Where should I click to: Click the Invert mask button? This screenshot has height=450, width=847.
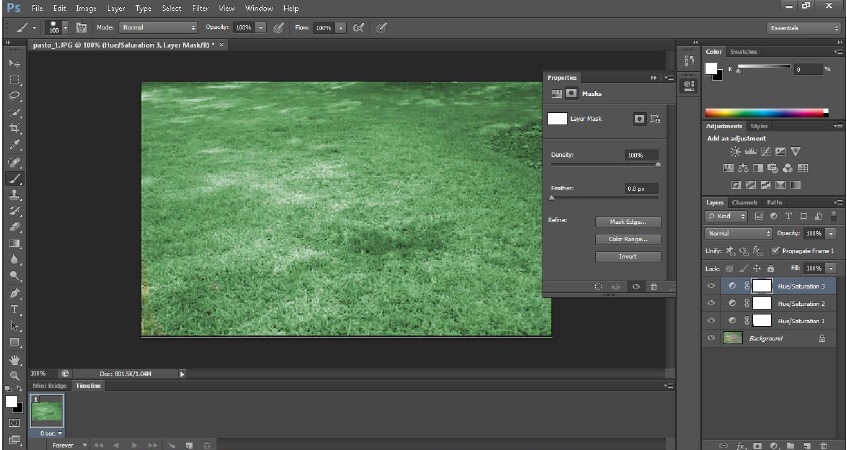(627, 257)
